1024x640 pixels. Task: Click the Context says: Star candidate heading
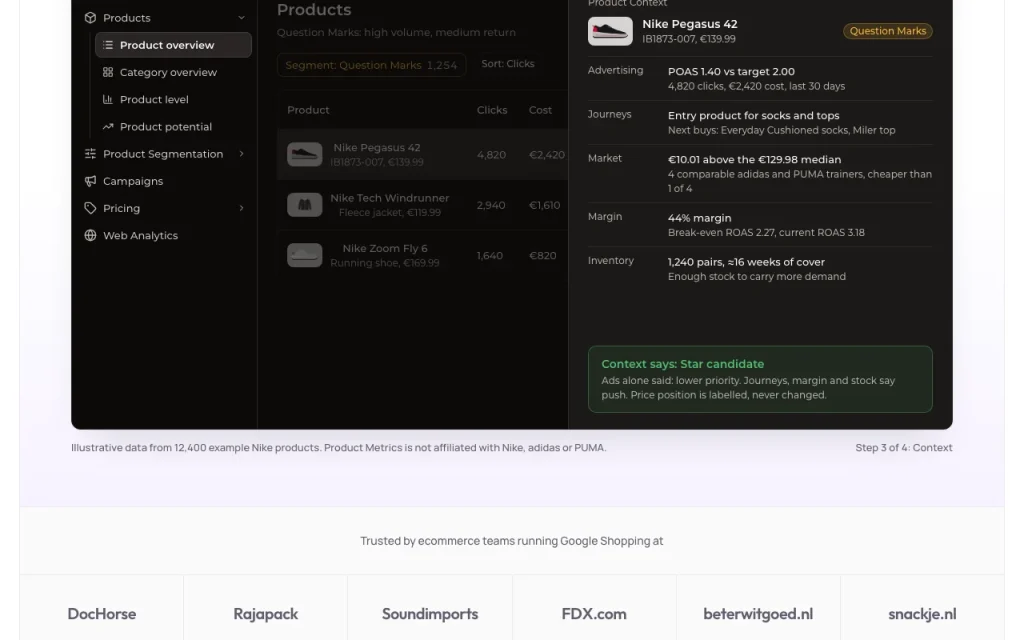[x=682, y=364]
